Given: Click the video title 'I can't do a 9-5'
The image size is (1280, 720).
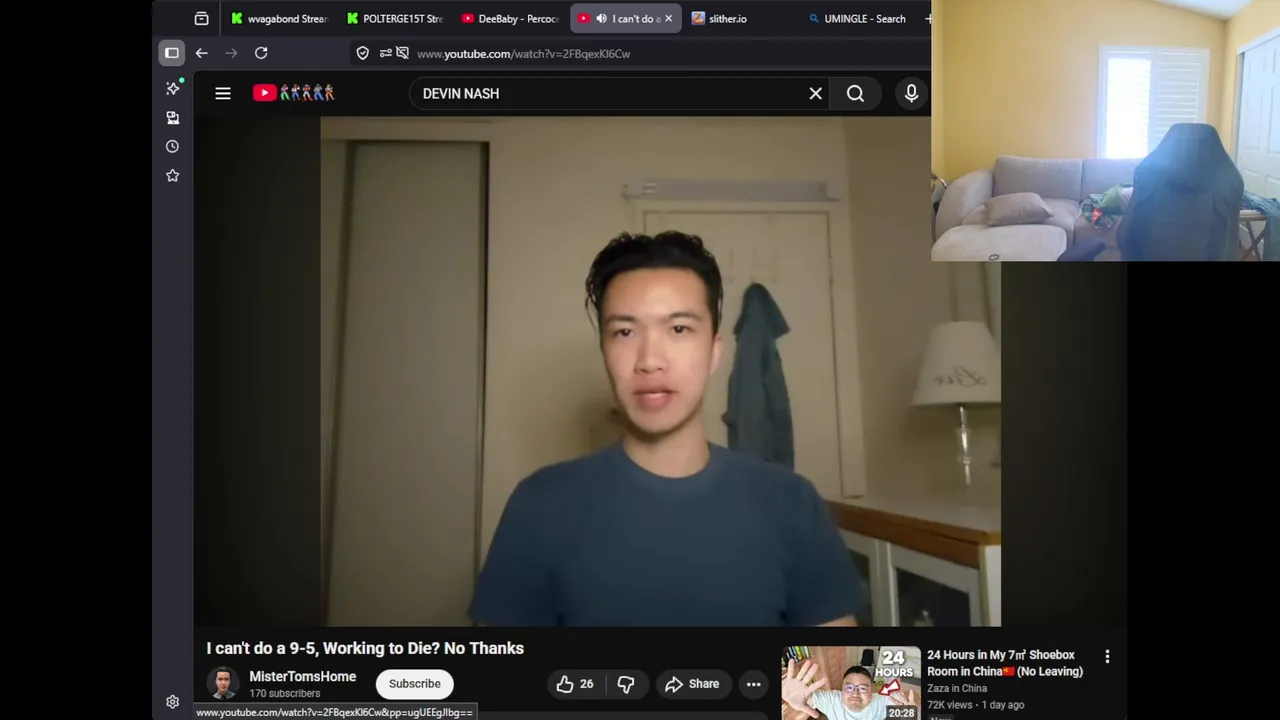Looking at the screenshot, I should (x=365, y=648).
